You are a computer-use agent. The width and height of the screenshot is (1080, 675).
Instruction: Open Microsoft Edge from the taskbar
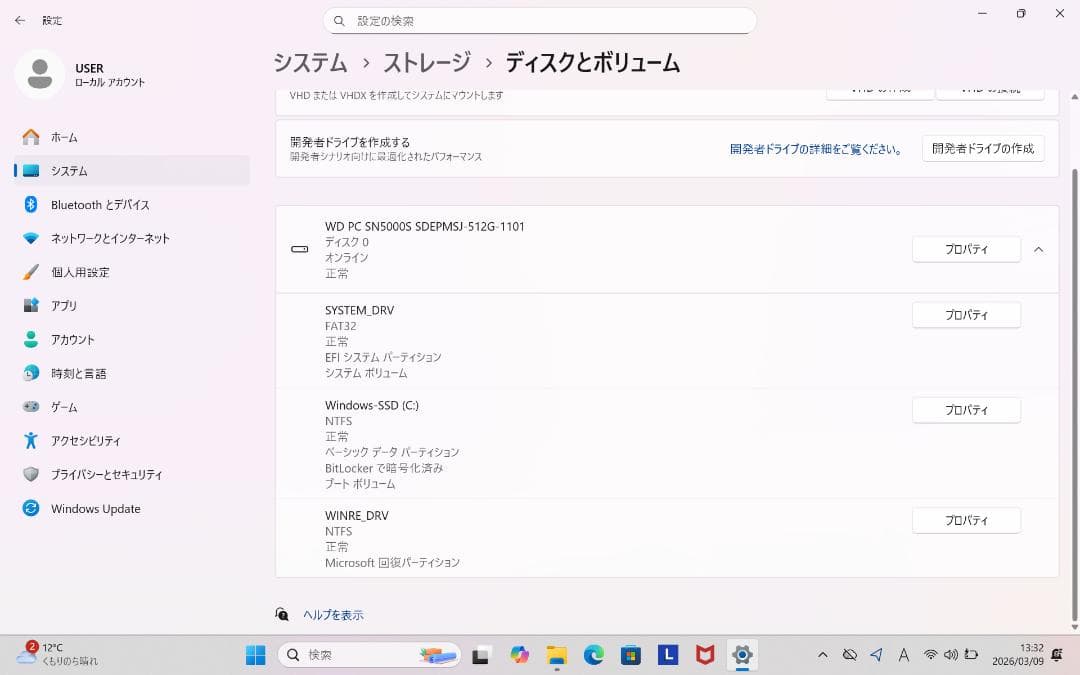tap(594, 655)
